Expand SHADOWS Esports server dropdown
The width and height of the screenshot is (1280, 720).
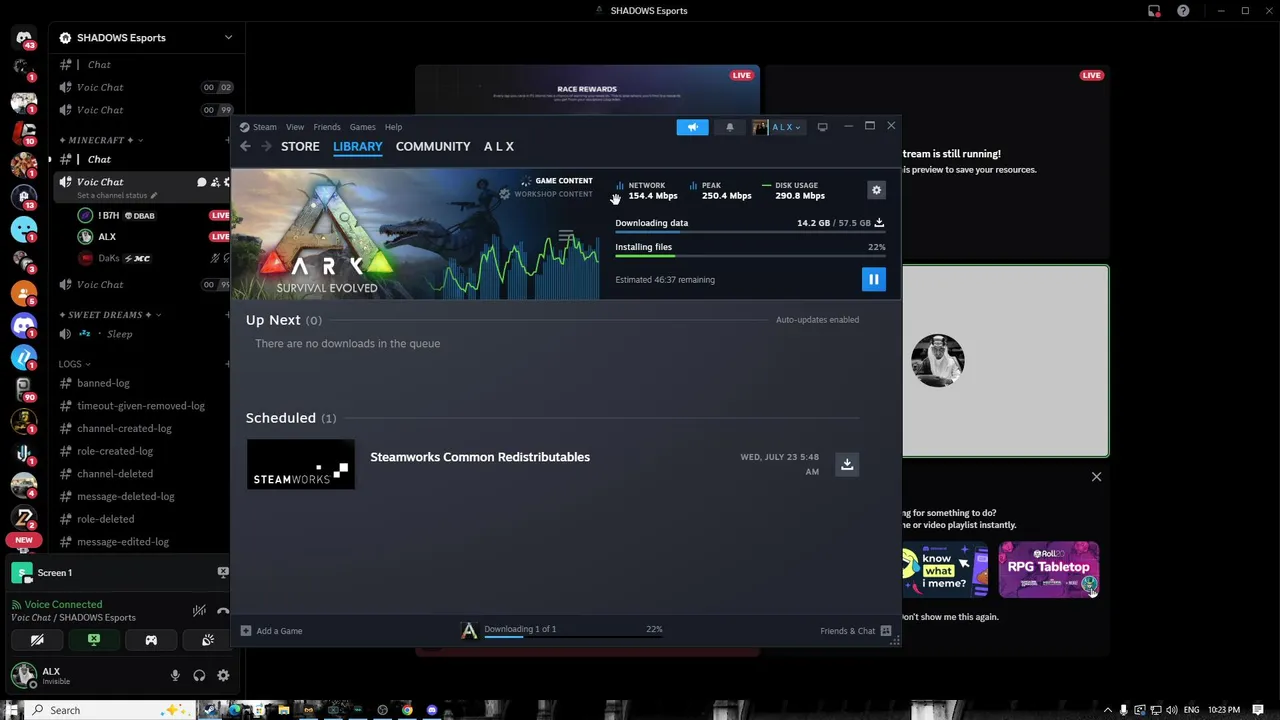pos(228,38)
